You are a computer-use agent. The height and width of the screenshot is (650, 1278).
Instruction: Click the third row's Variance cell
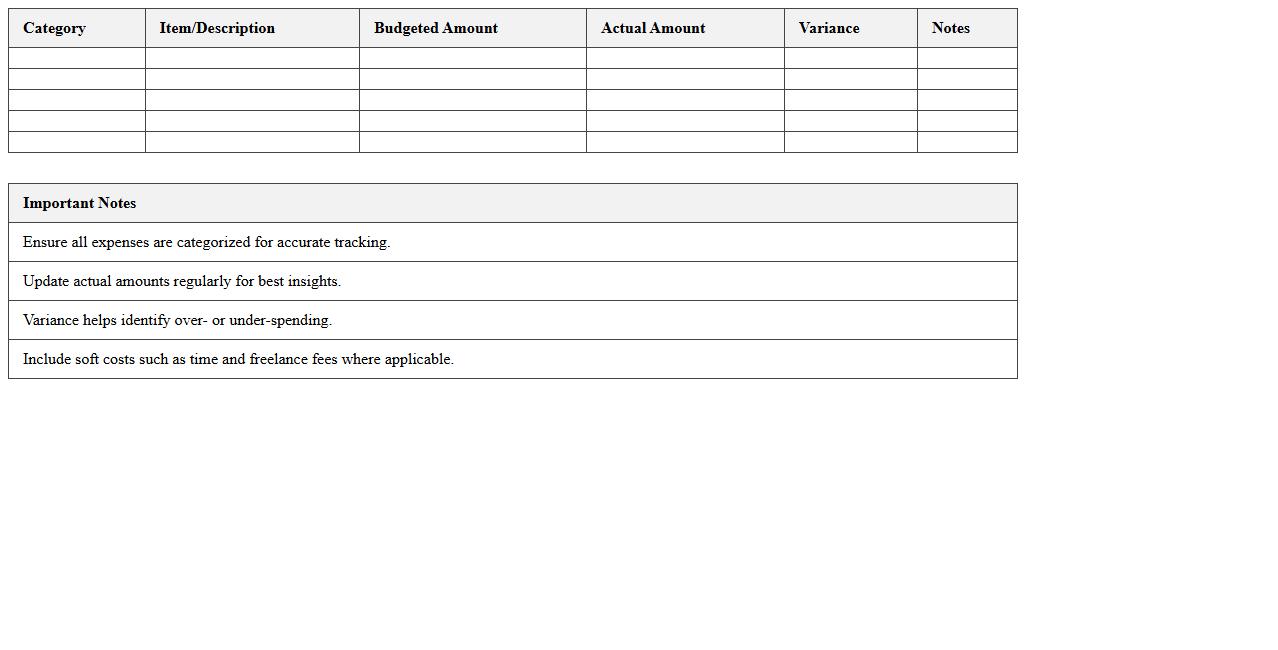click(850, 99)
